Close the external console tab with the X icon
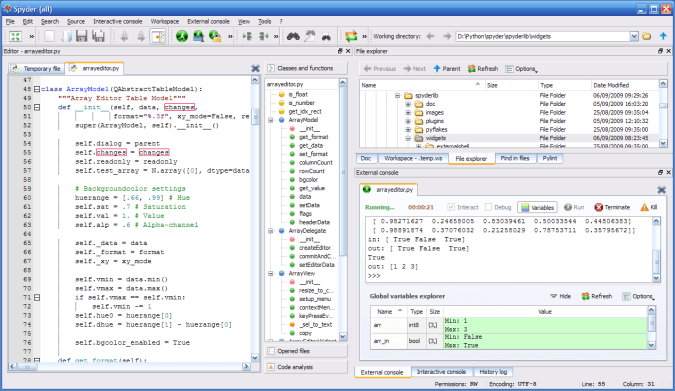 pos(662,189)
